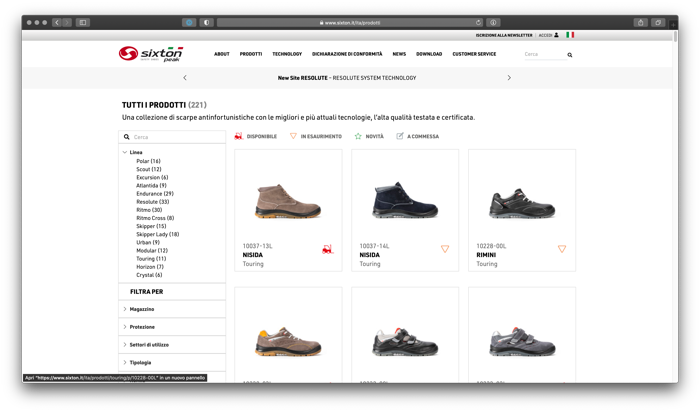Click the Safari reload page icon

pos(478,22)
